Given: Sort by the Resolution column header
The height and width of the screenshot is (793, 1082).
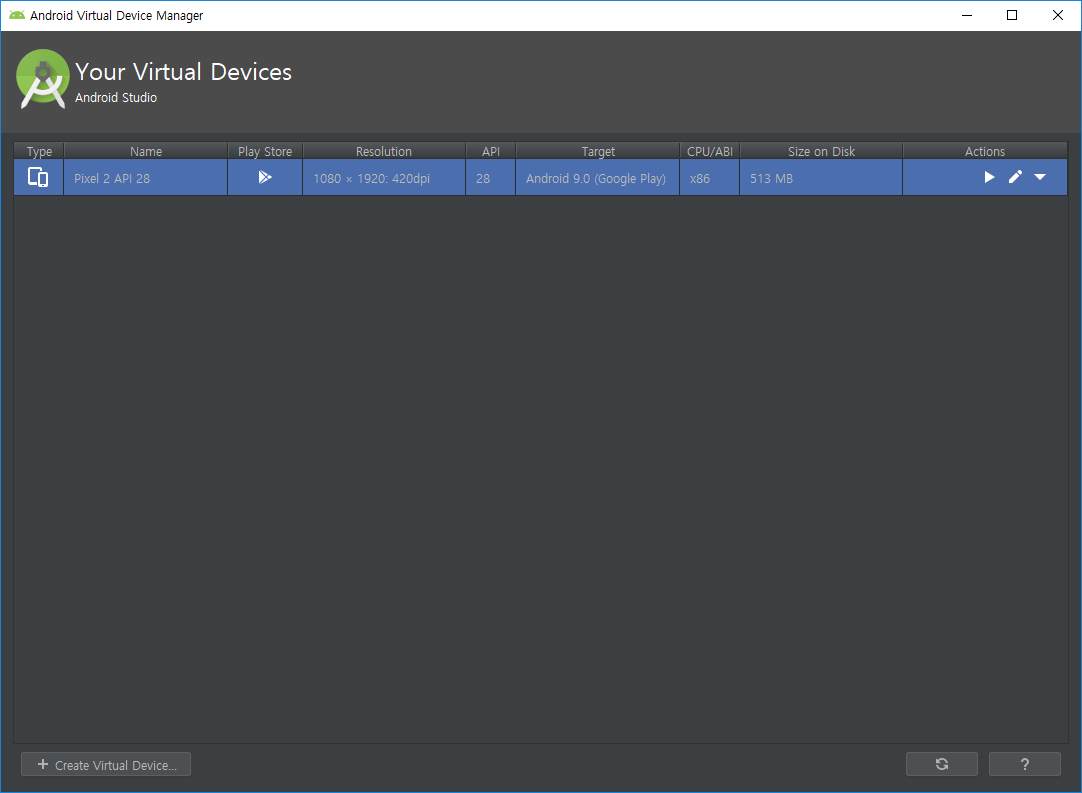Looking at the screenshot, I should tap(384, 151).
